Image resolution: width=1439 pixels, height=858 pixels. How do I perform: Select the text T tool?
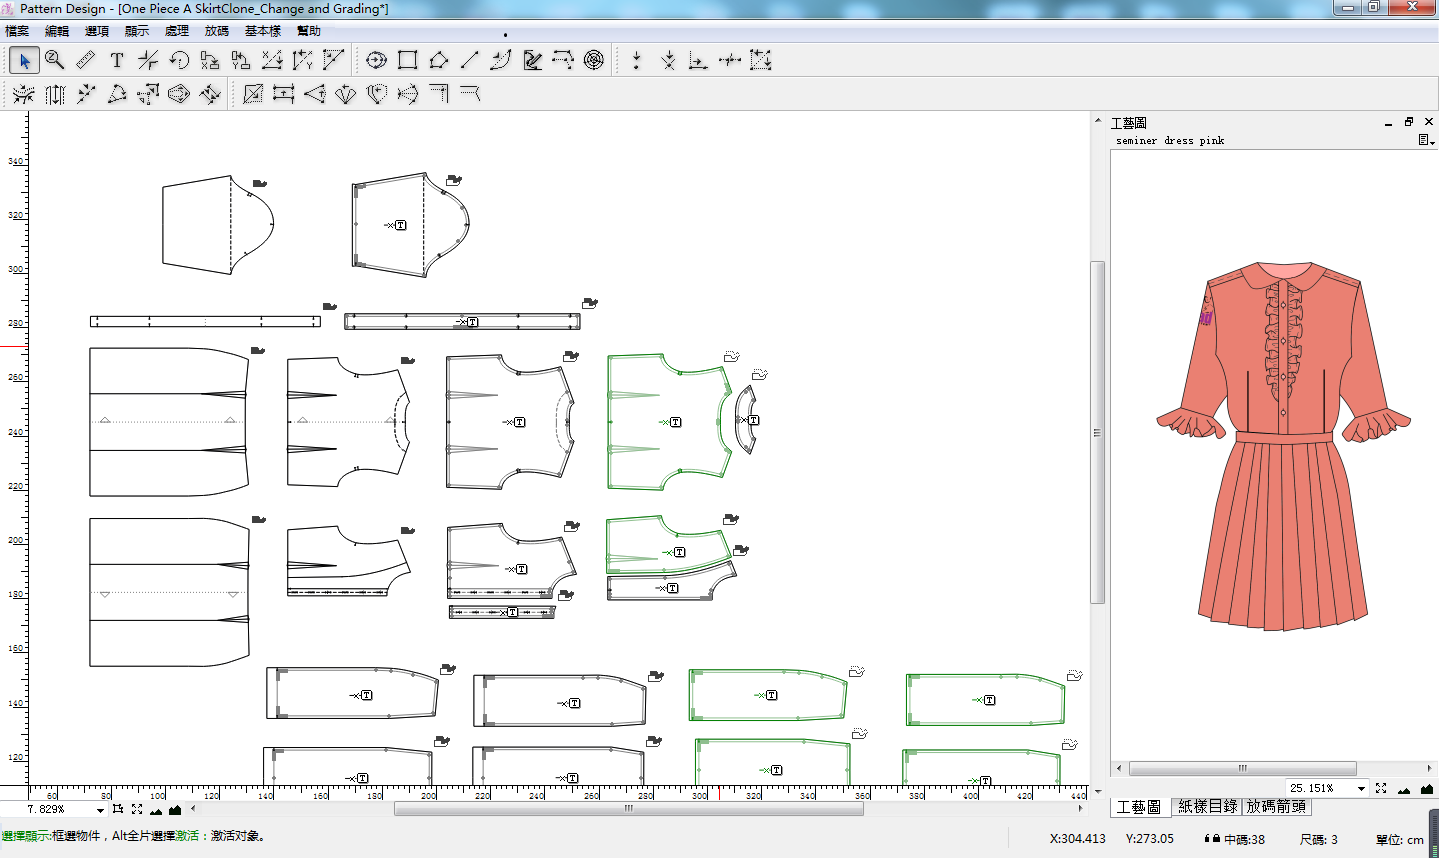[117, 61]
